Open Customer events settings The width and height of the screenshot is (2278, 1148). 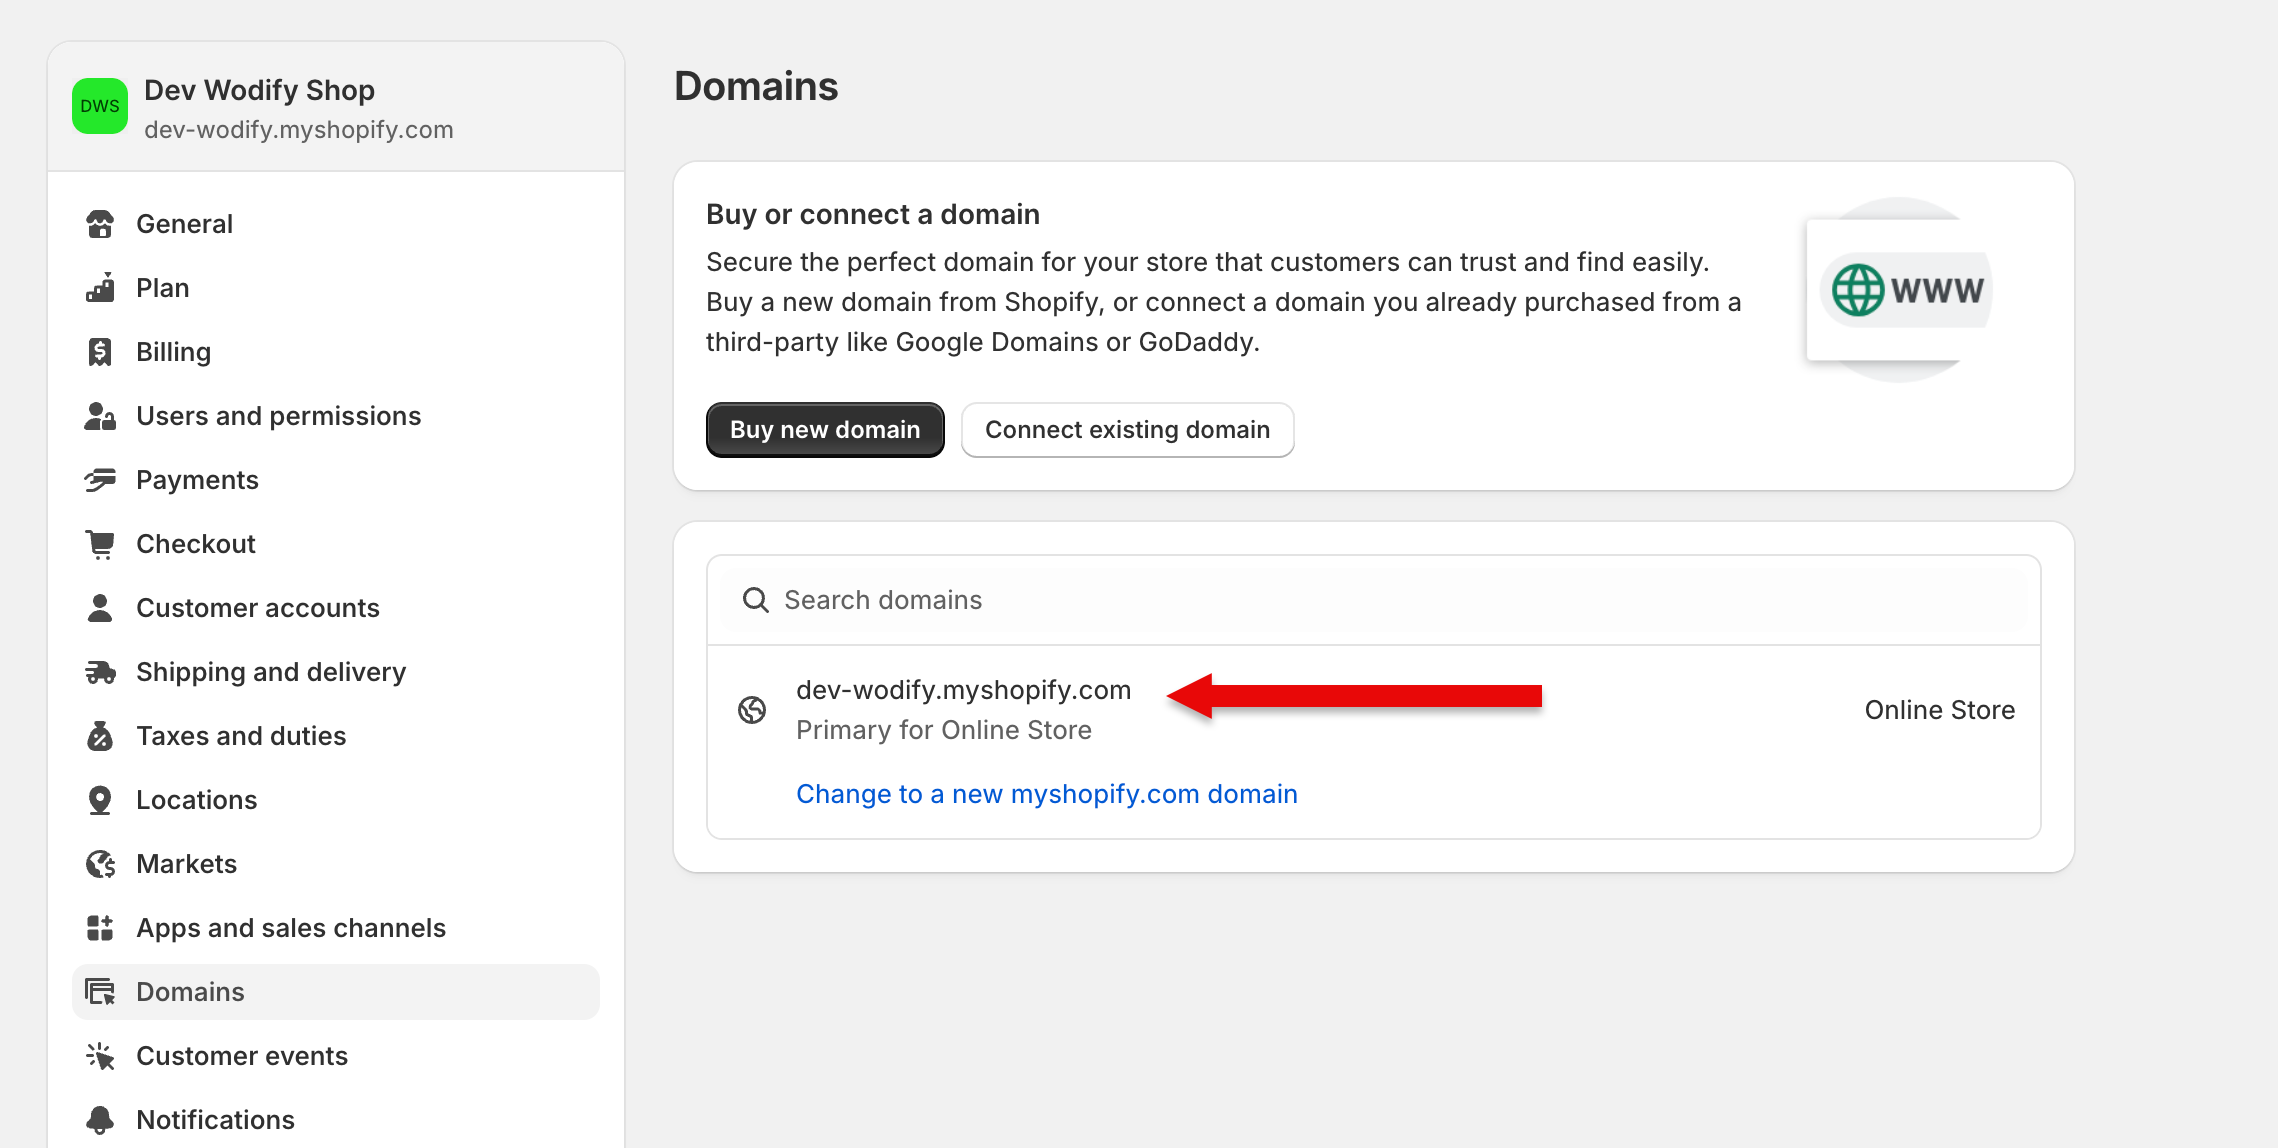click(x=336, y=1056)
